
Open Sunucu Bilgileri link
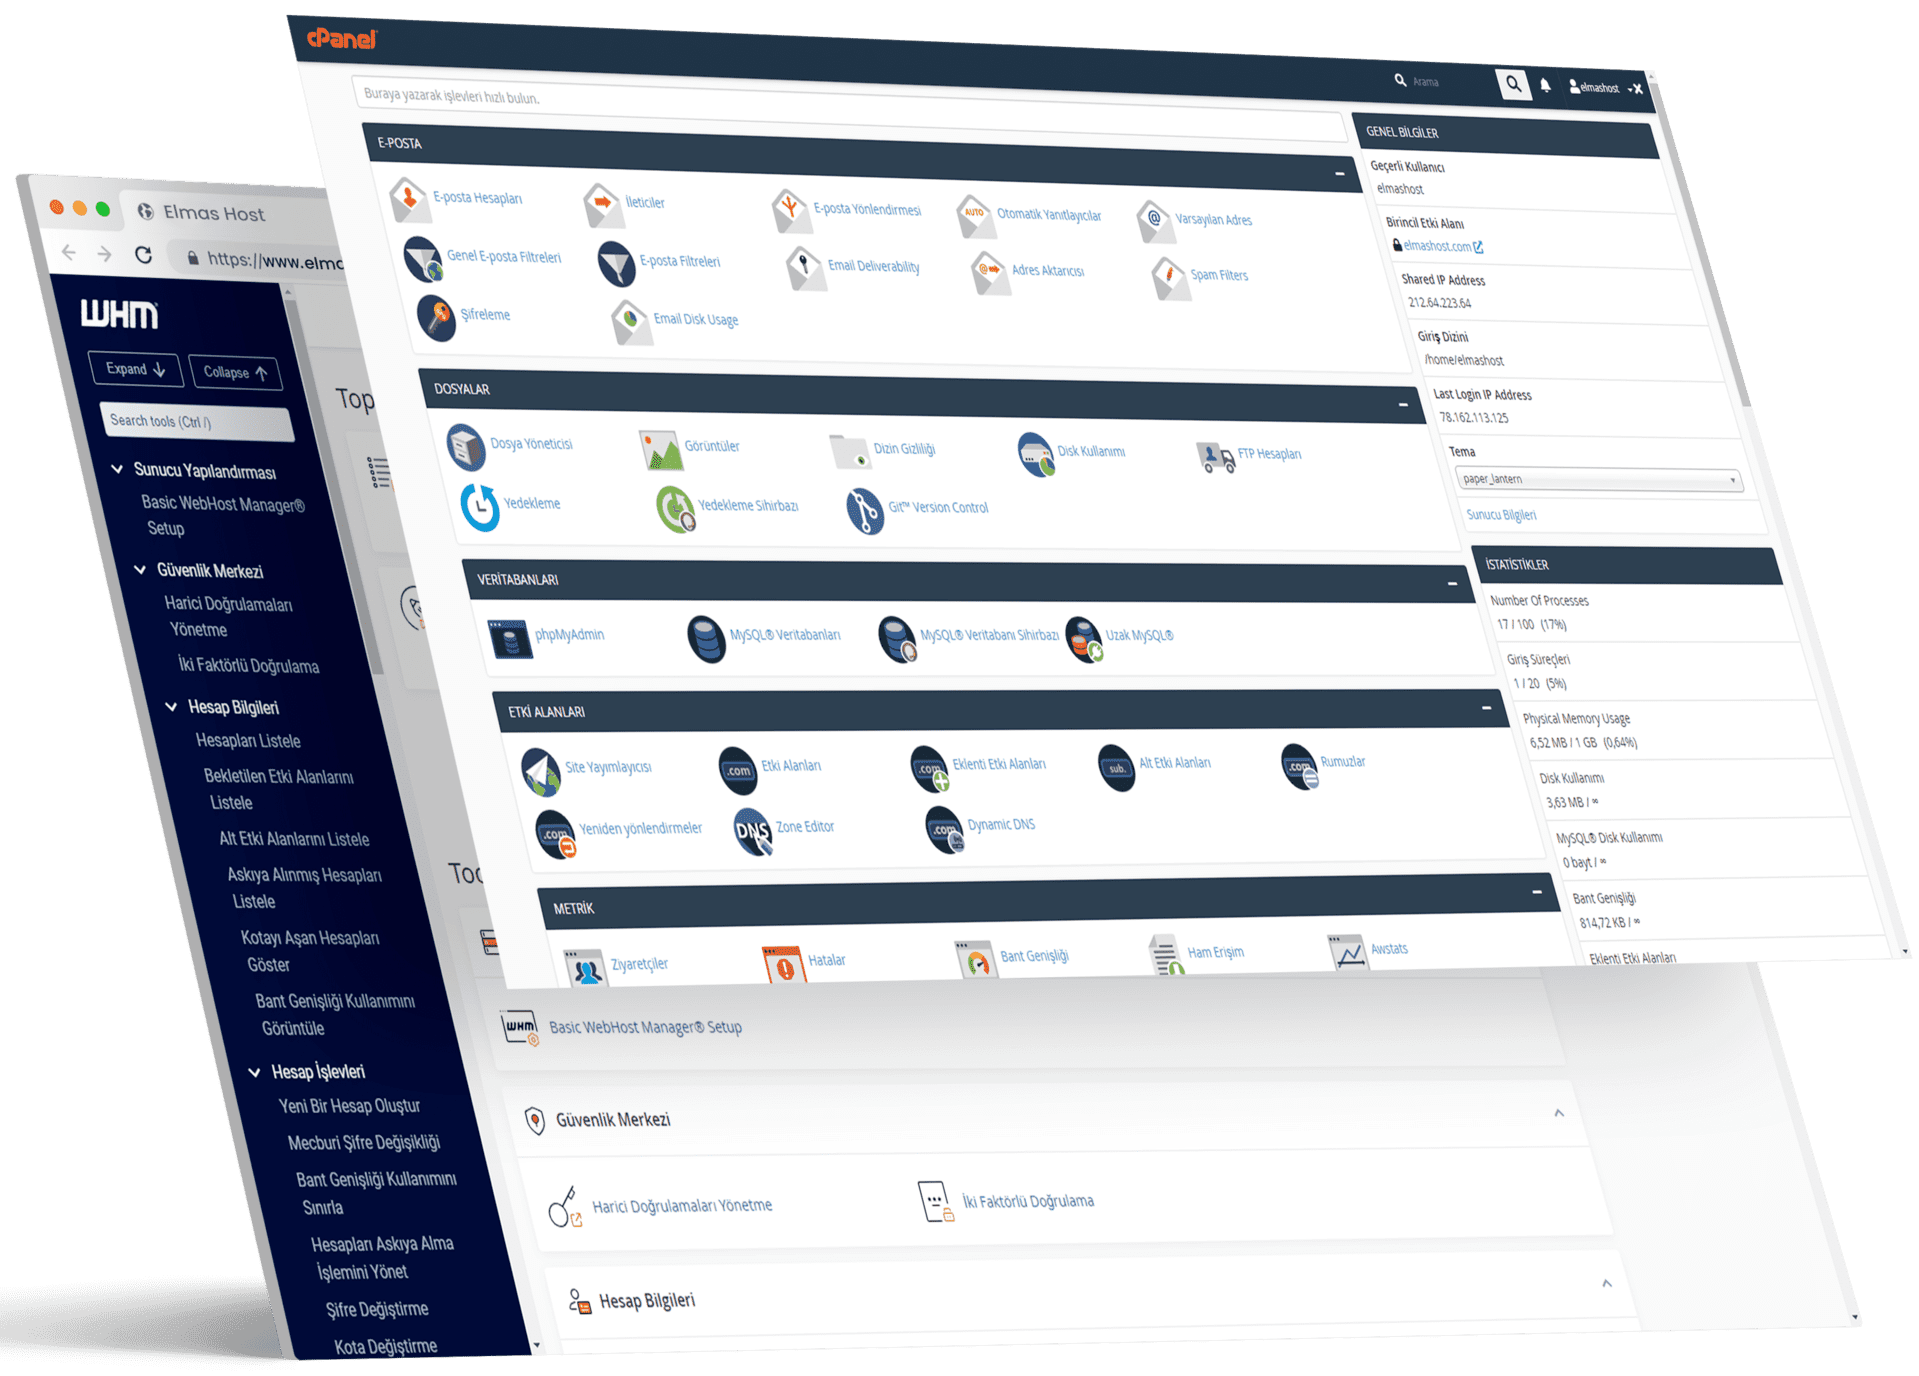coord(1501,515)
